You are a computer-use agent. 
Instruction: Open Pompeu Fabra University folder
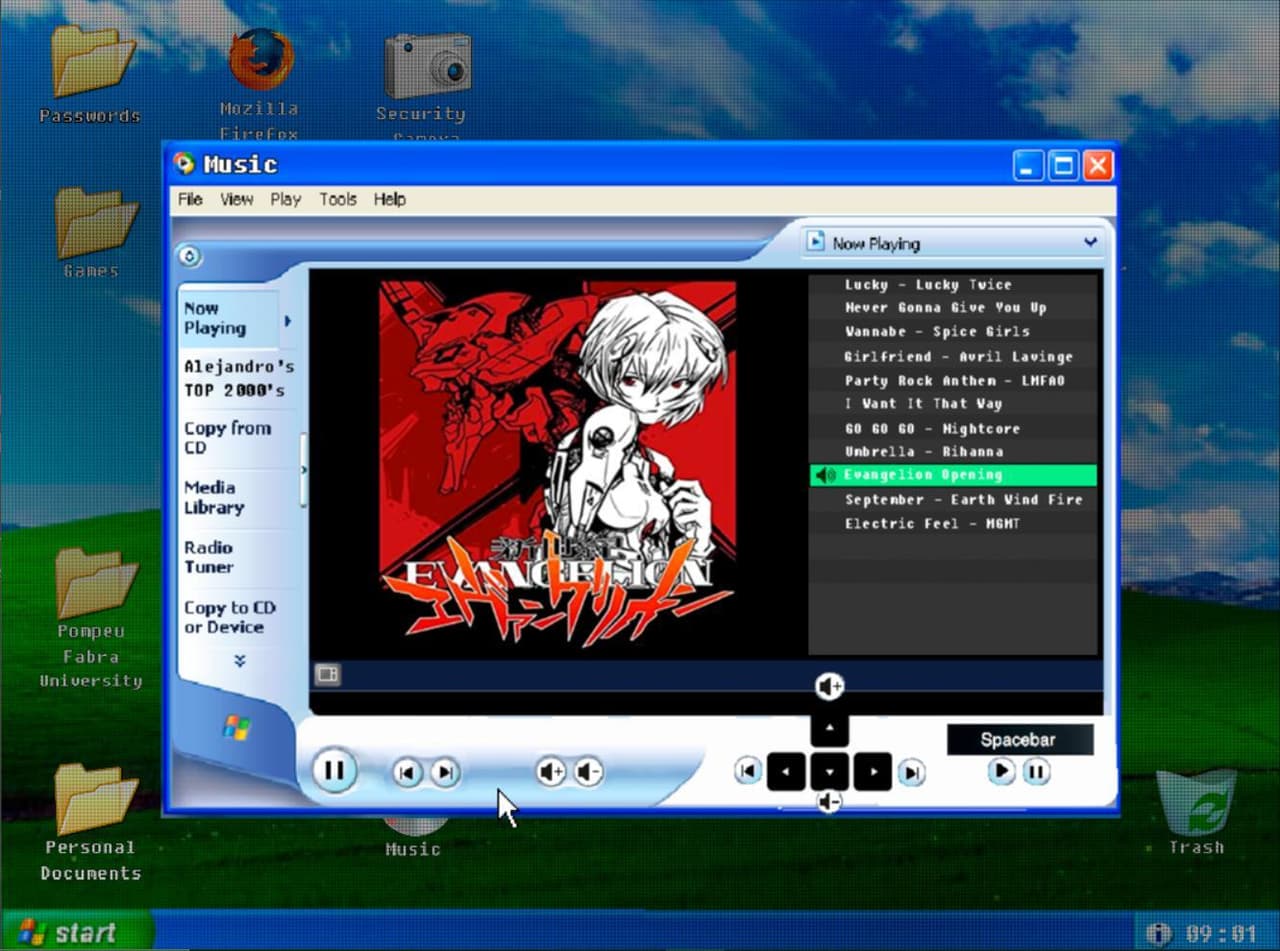91,618
